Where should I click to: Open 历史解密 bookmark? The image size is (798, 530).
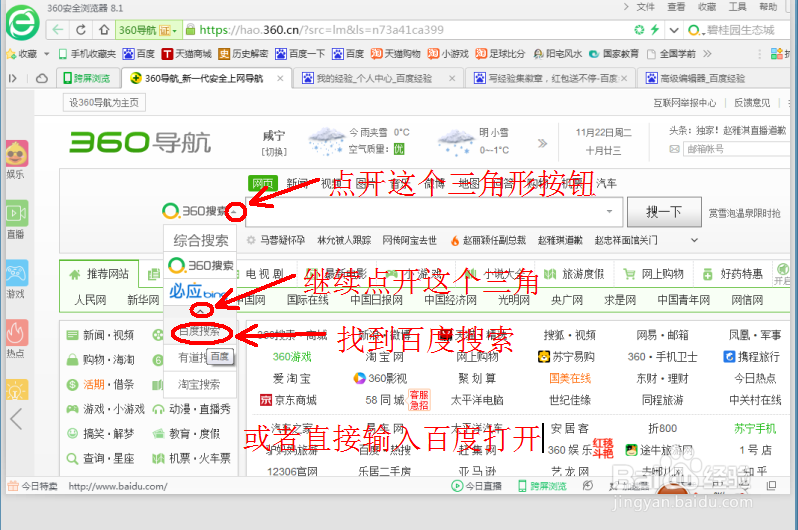click(243, 53)
